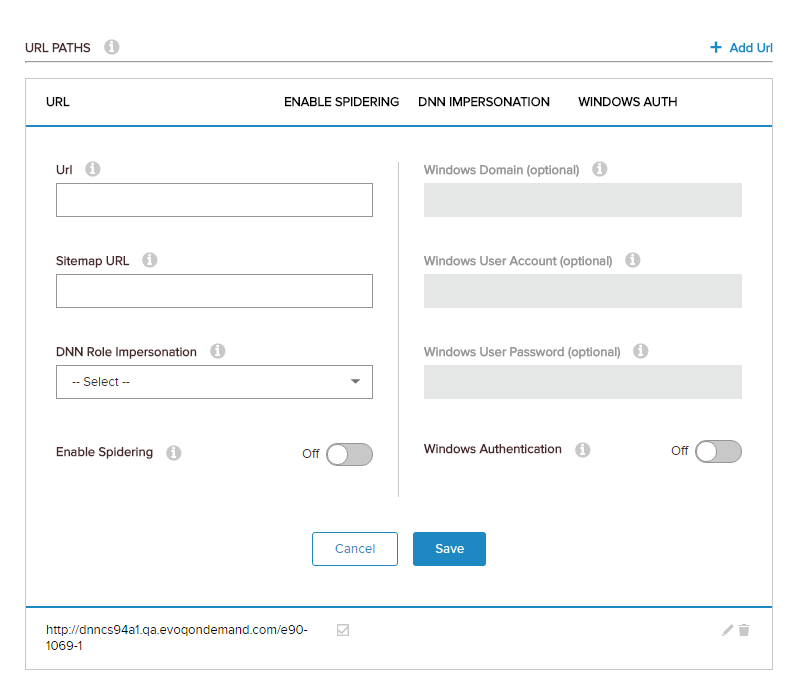Enable the Windows Authentication toggle
The image size is (796, 696).
click(x=718, y=451)
